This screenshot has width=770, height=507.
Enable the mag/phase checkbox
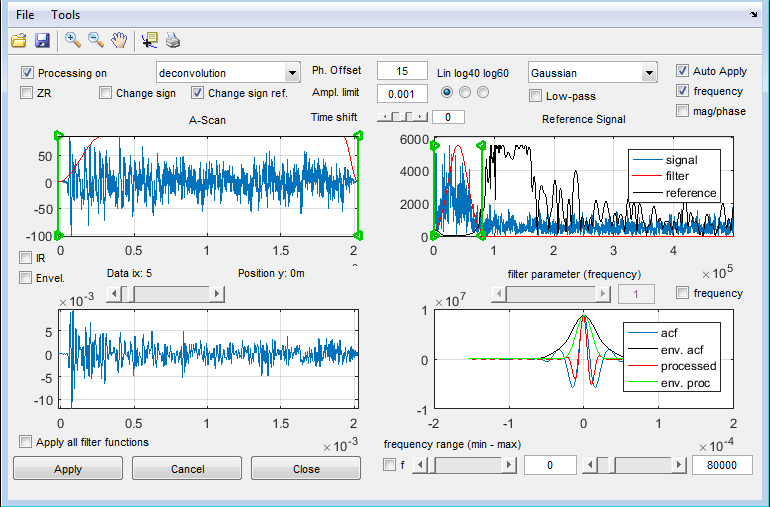click(x=682, y=111)
